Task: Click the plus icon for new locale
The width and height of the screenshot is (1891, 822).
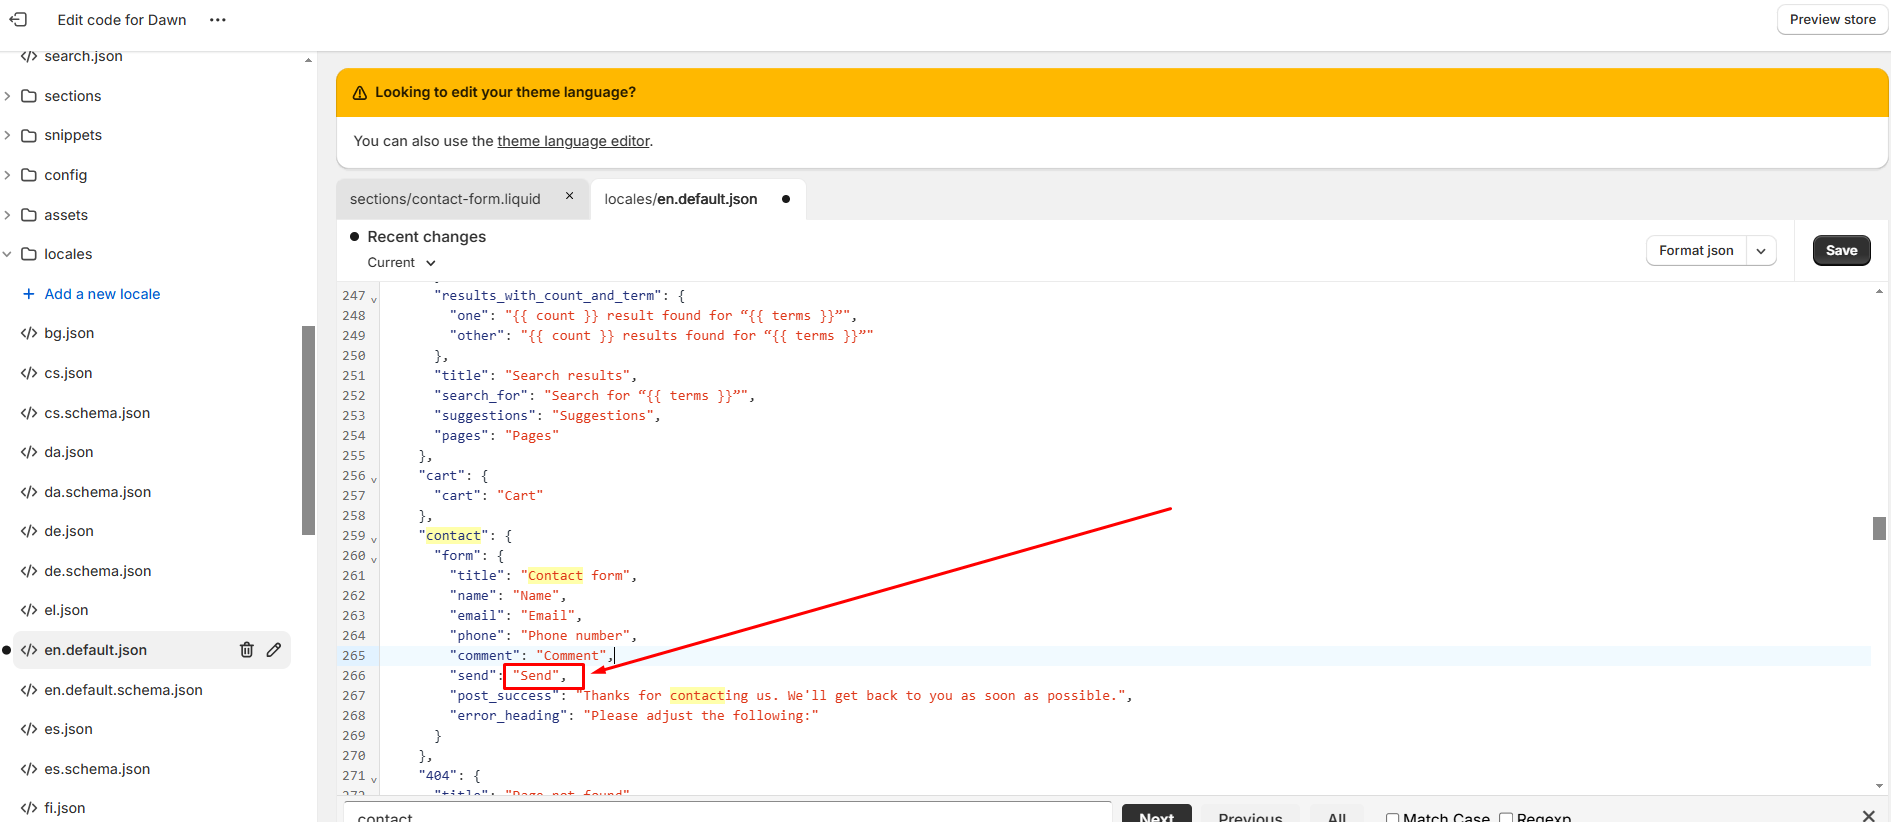Action: [29, 294]
